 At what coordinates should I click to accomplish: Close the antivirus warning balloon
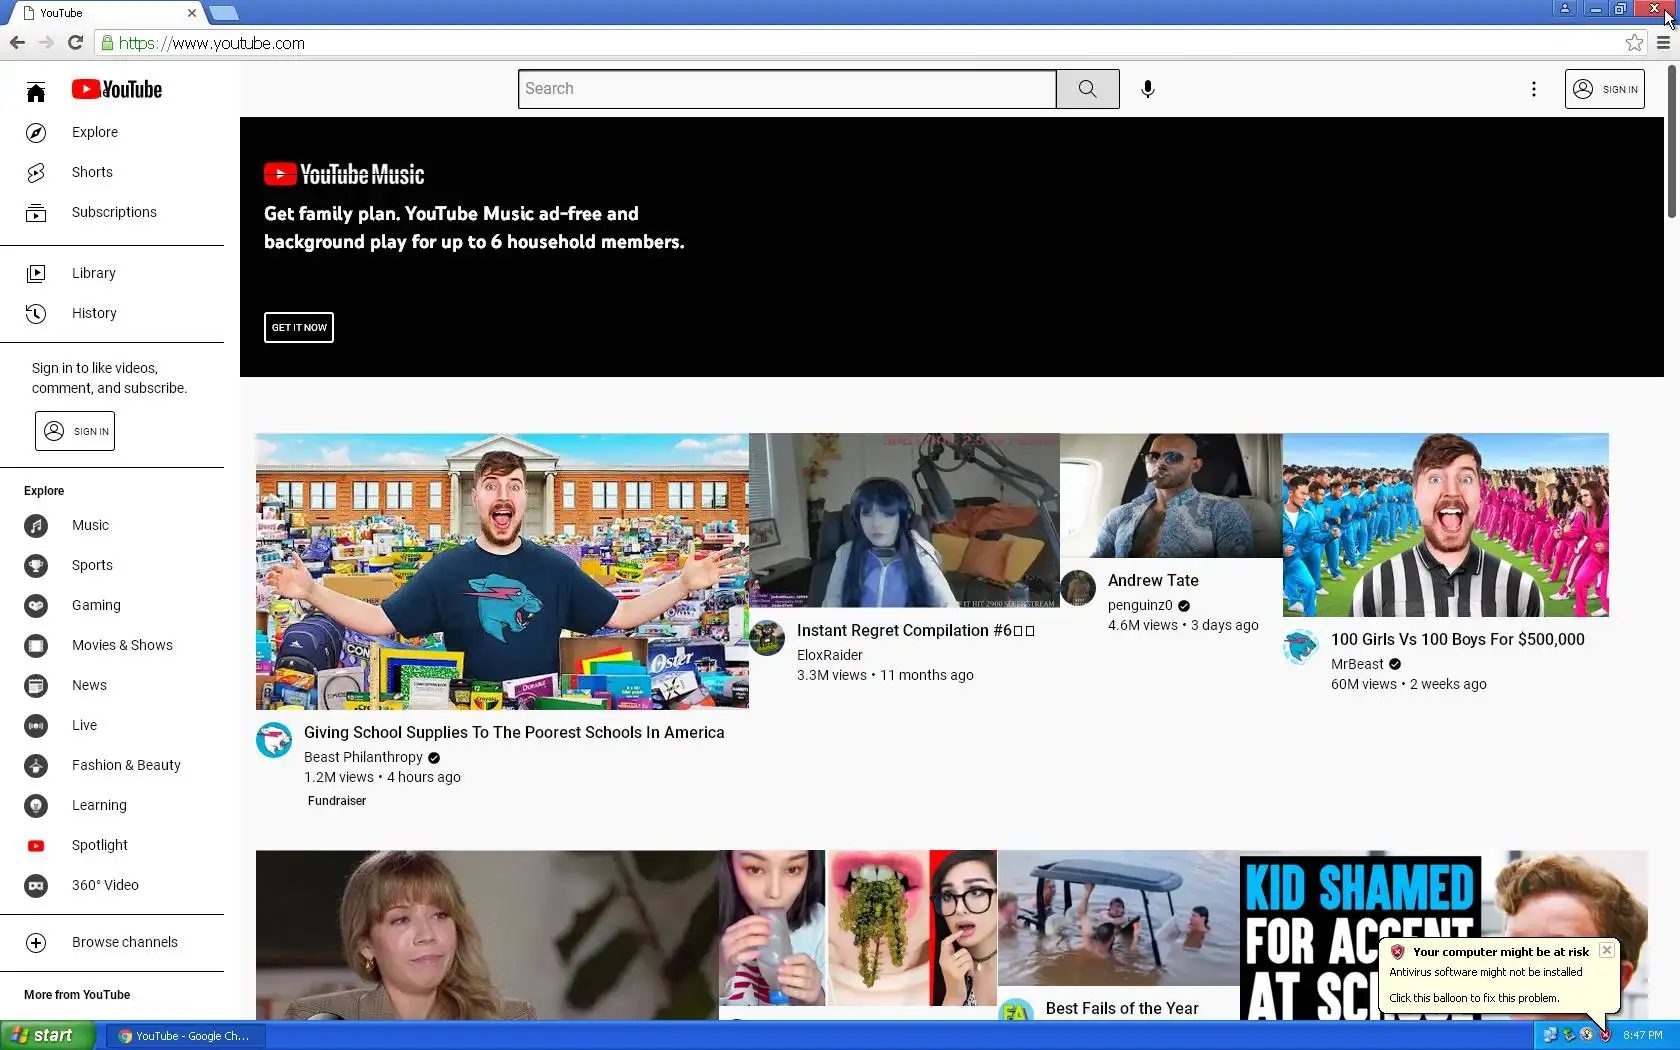(x=1606, y=950)
